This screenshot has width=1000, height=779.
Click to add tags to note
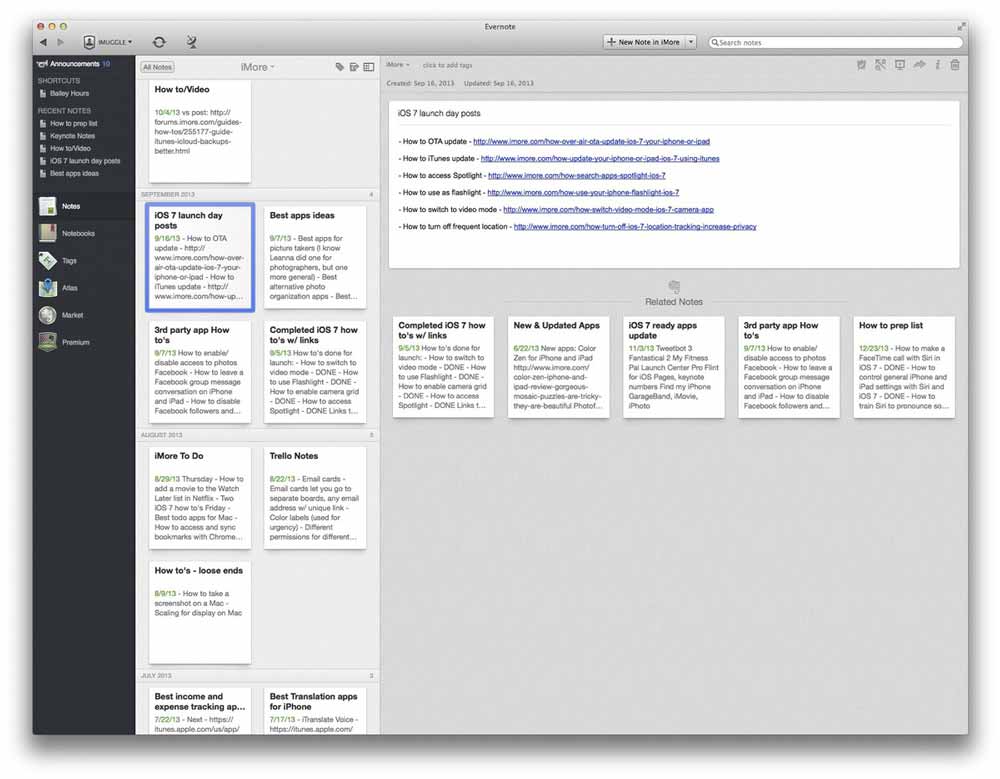click(447, 65)
